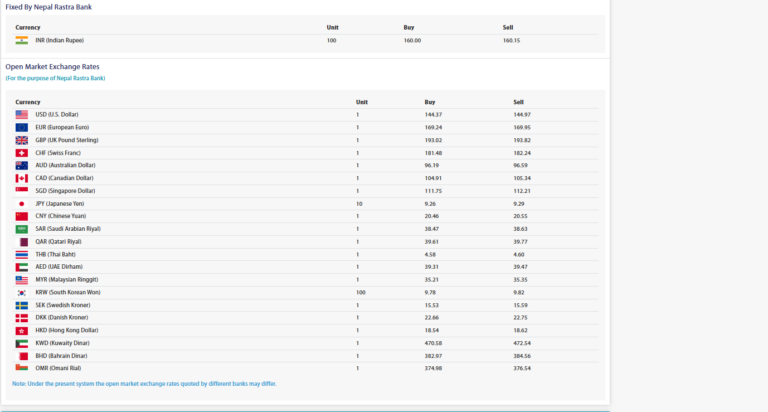768x412 pixels.
Task: Select the 'OMR (Omani Rial)' currency label
Action: coord(59,368)
